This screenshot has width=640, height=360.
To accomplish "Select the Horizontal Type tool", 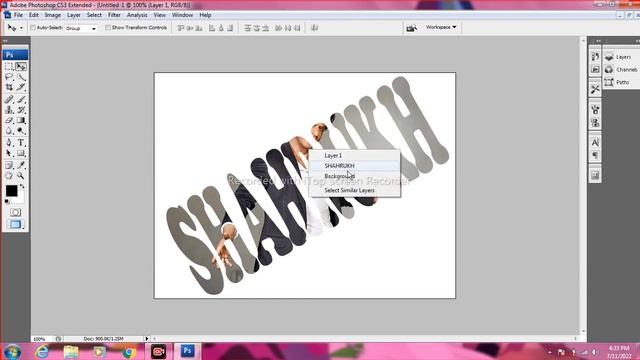I will click(21, 143).
